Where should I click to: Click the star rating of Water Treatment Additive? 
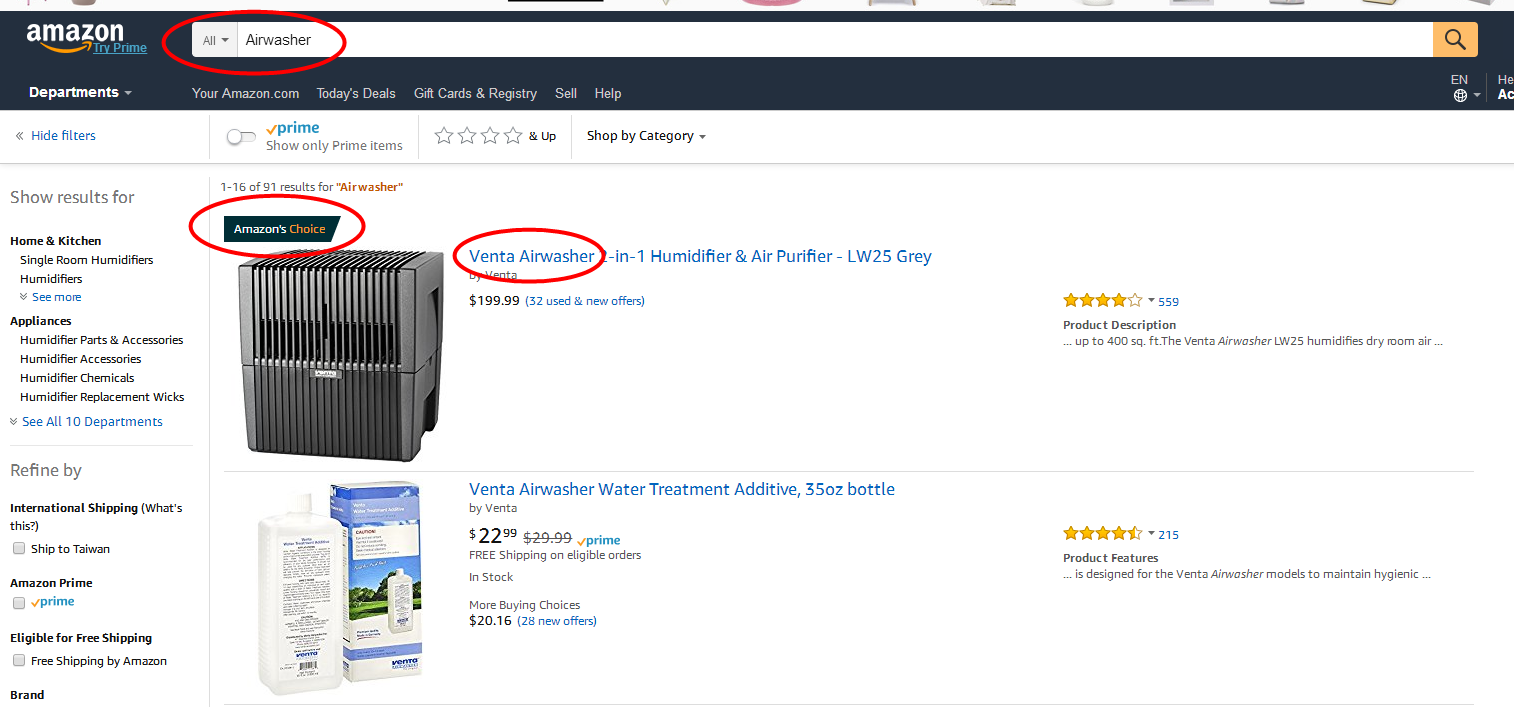1102,534
